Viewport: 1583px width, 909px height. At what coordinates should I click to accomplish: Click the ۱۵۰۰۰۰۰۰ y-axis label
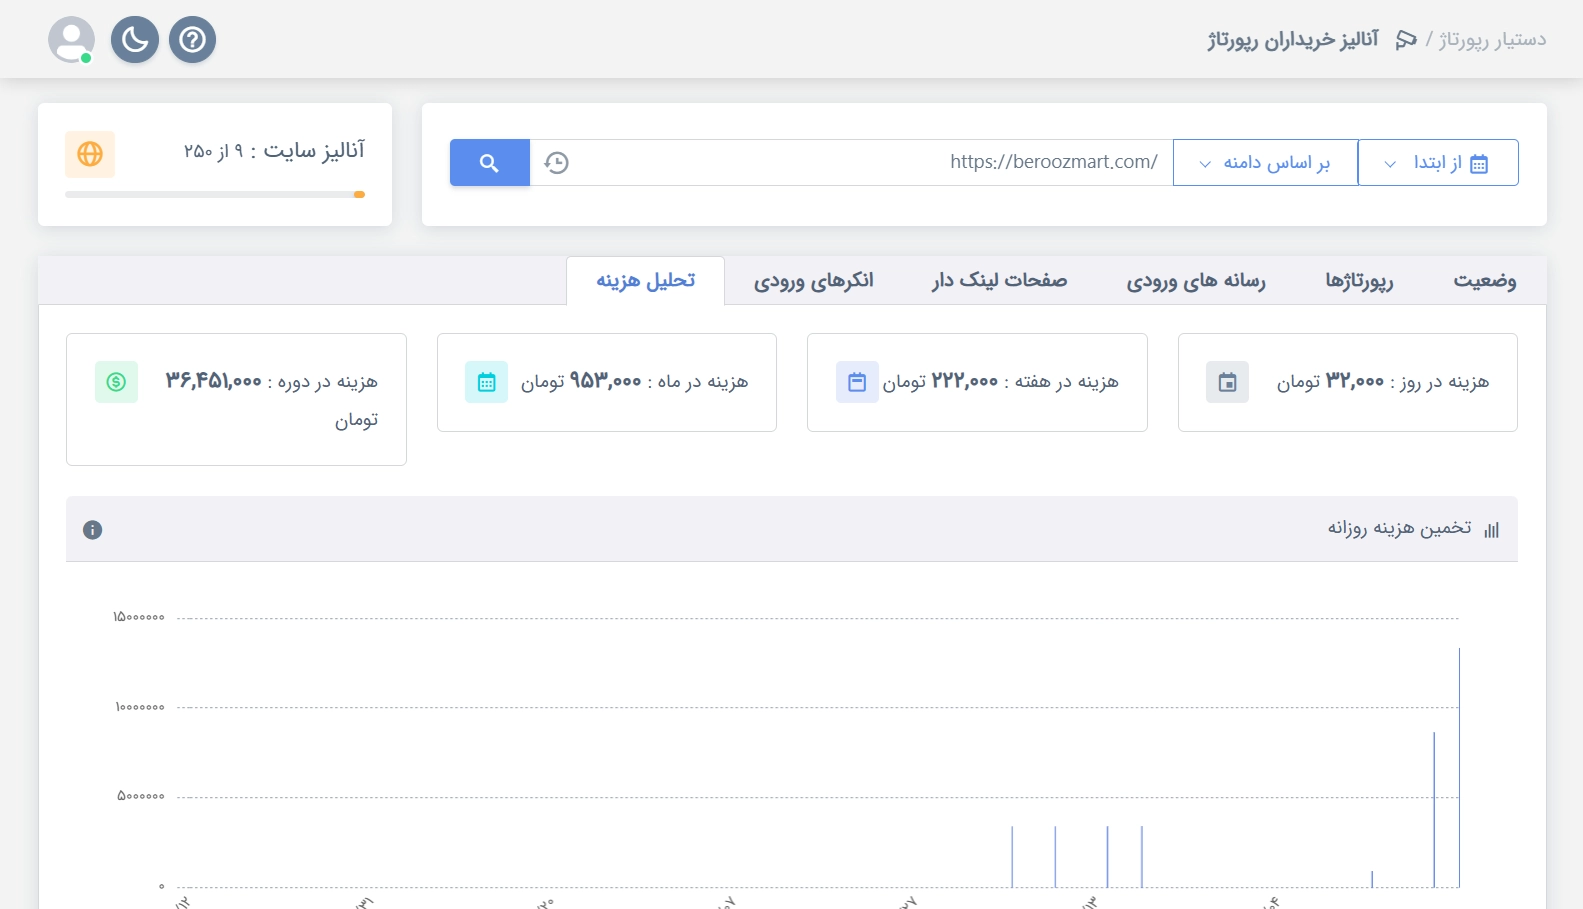[x=139, y=617]
